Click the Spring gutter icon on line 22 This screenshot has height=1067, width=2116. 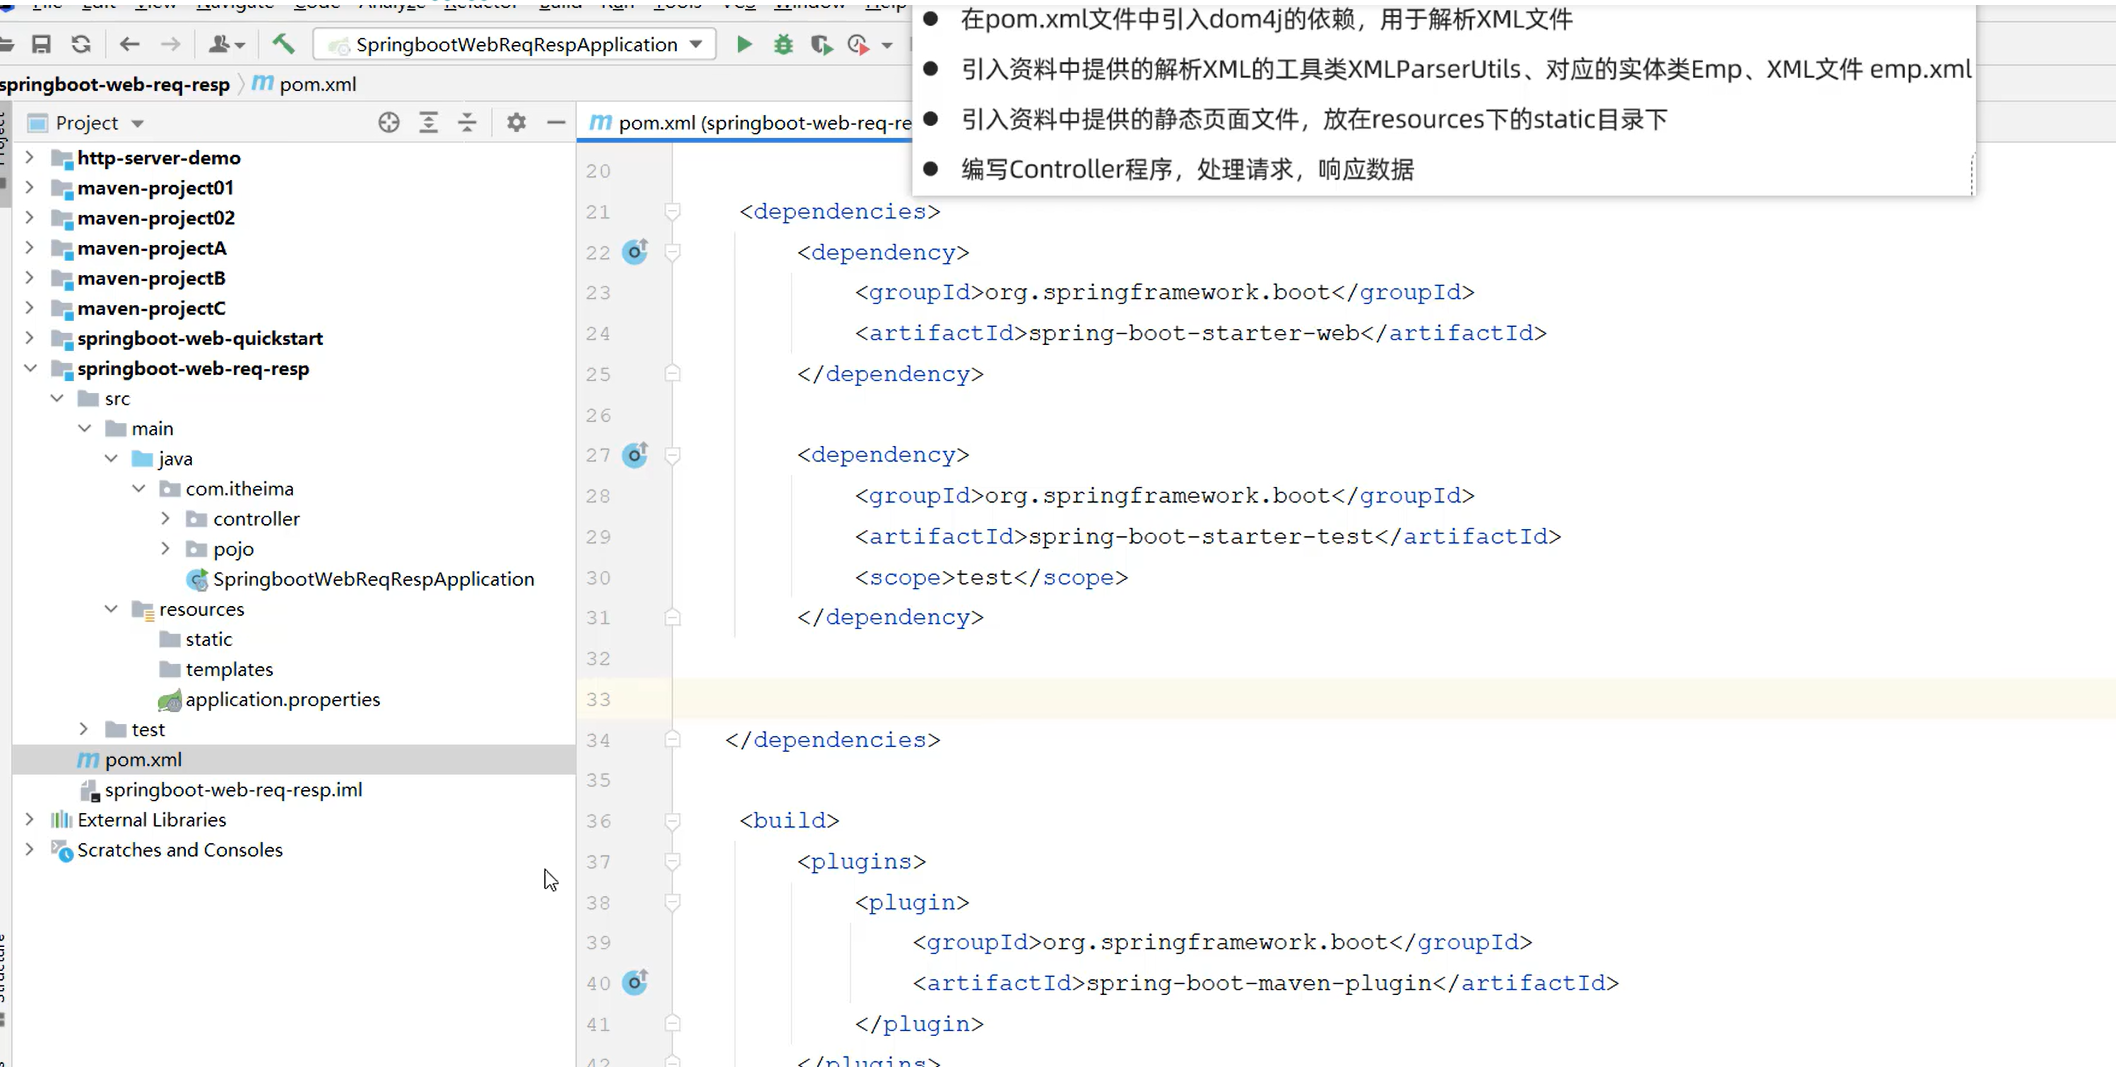point(635,251)
